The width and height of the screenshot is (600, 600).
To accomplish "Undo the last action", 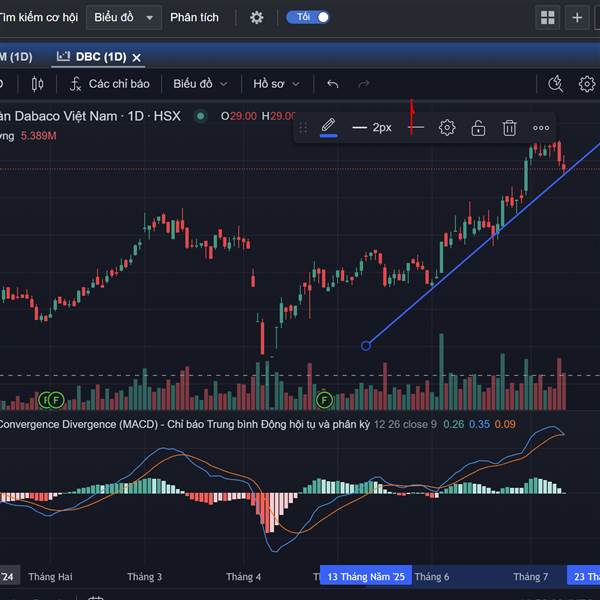I will (333, 84).
